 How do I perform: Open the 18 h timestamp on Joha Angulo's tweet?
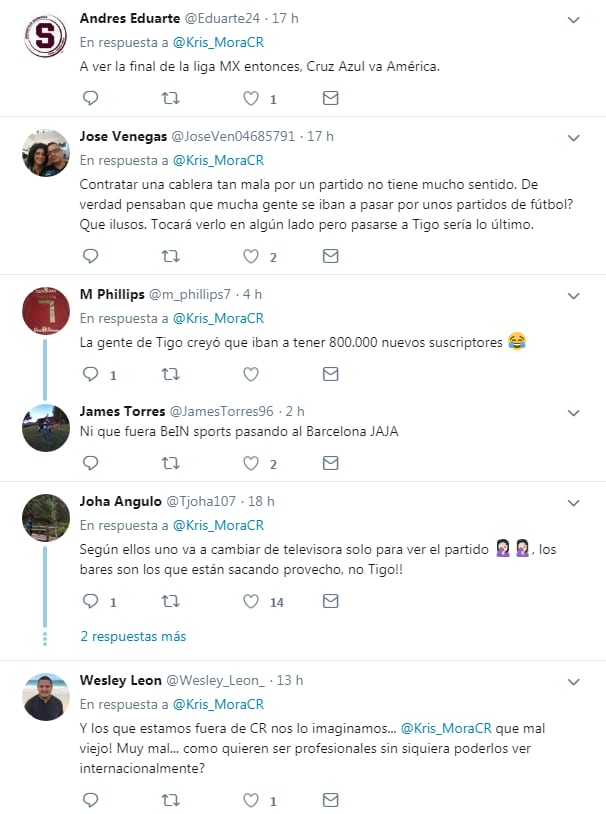point(262,501)
